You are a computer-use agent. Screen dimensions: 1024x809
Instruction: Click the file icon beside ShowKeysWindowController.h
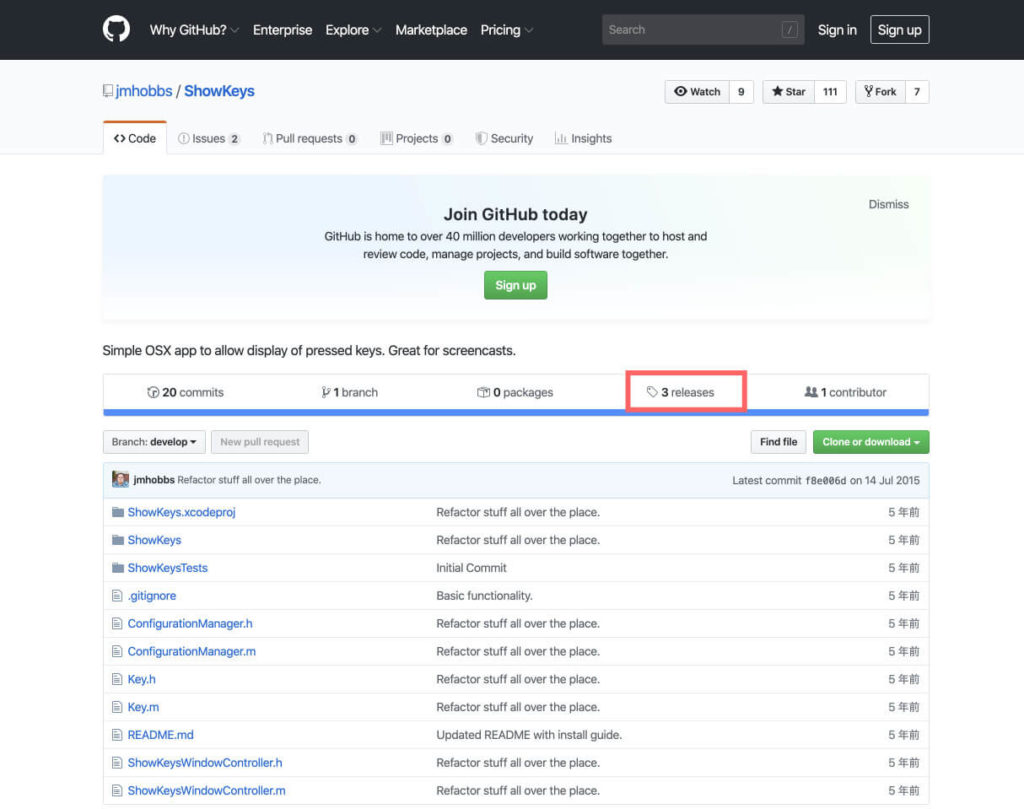tap(117, 763)
